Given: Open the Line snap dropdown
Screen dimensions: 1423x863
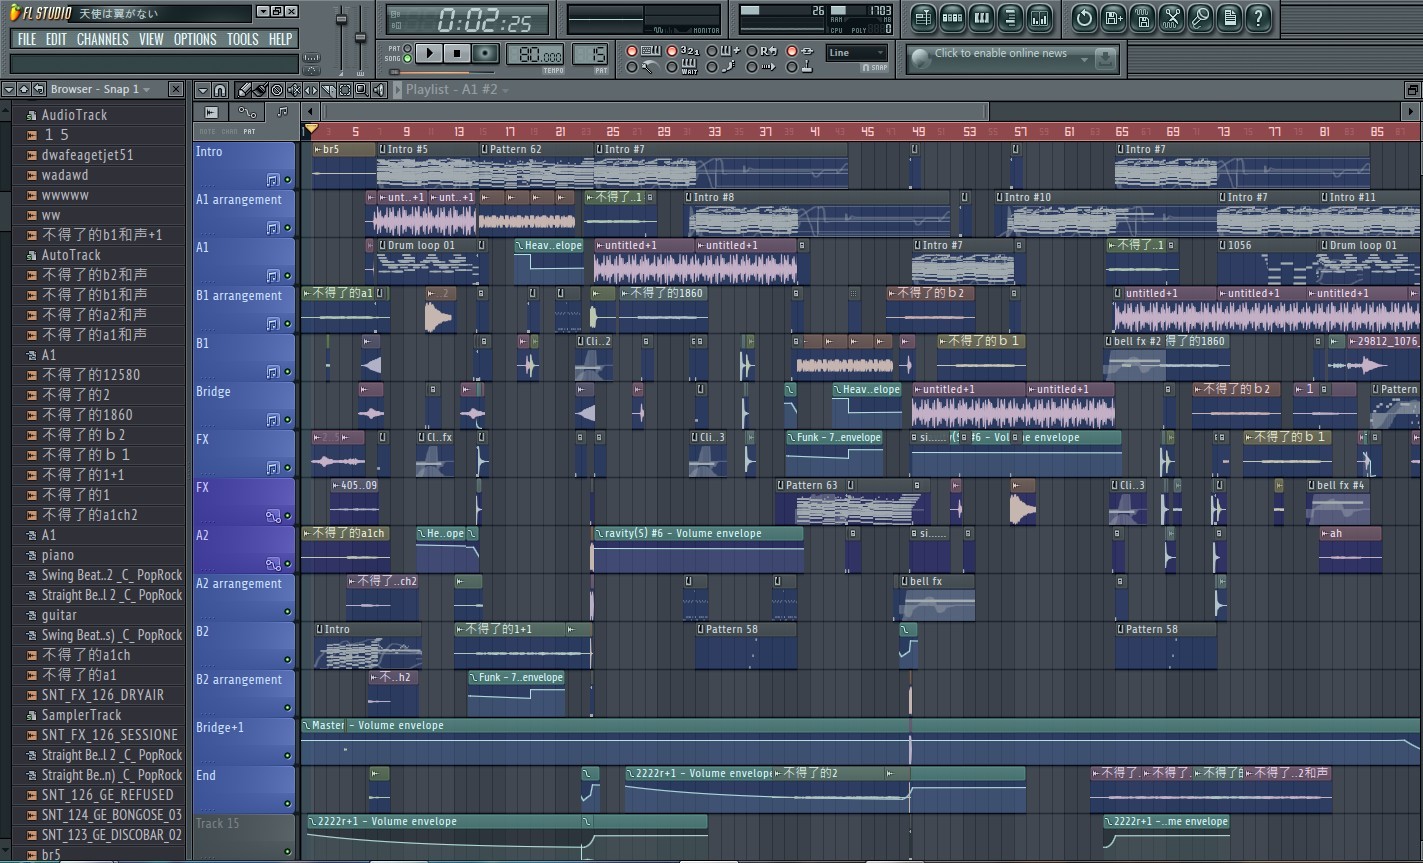Looking at the screenshot, I should [x=857, y=53].
